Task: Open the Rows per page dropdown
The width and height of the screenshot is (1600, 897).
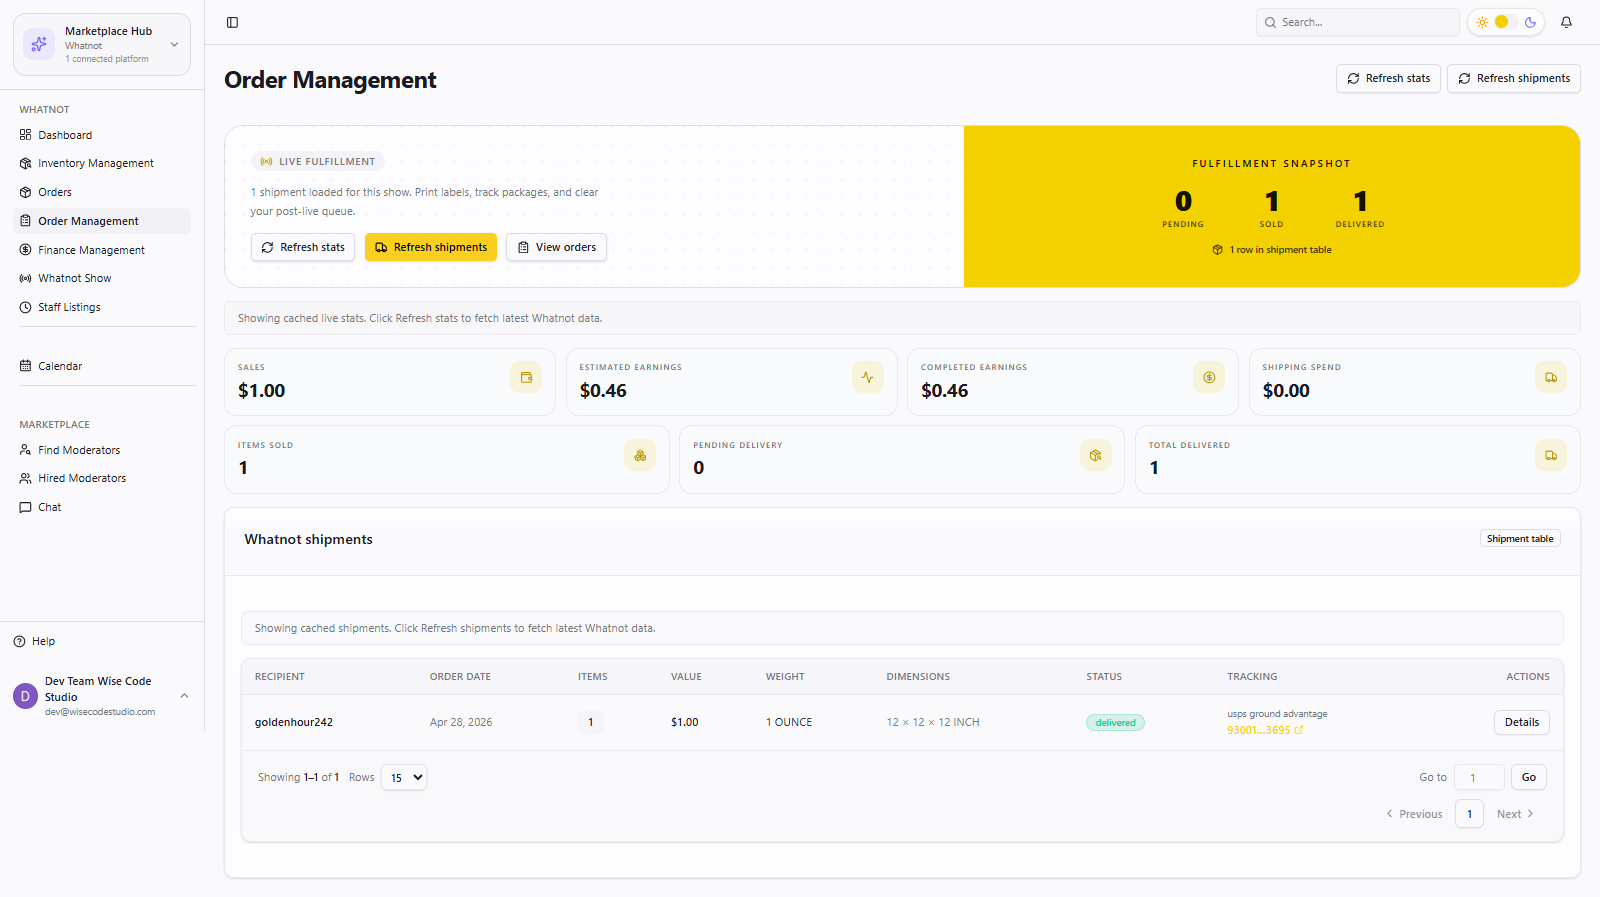Action: click(x=404, y=777)
